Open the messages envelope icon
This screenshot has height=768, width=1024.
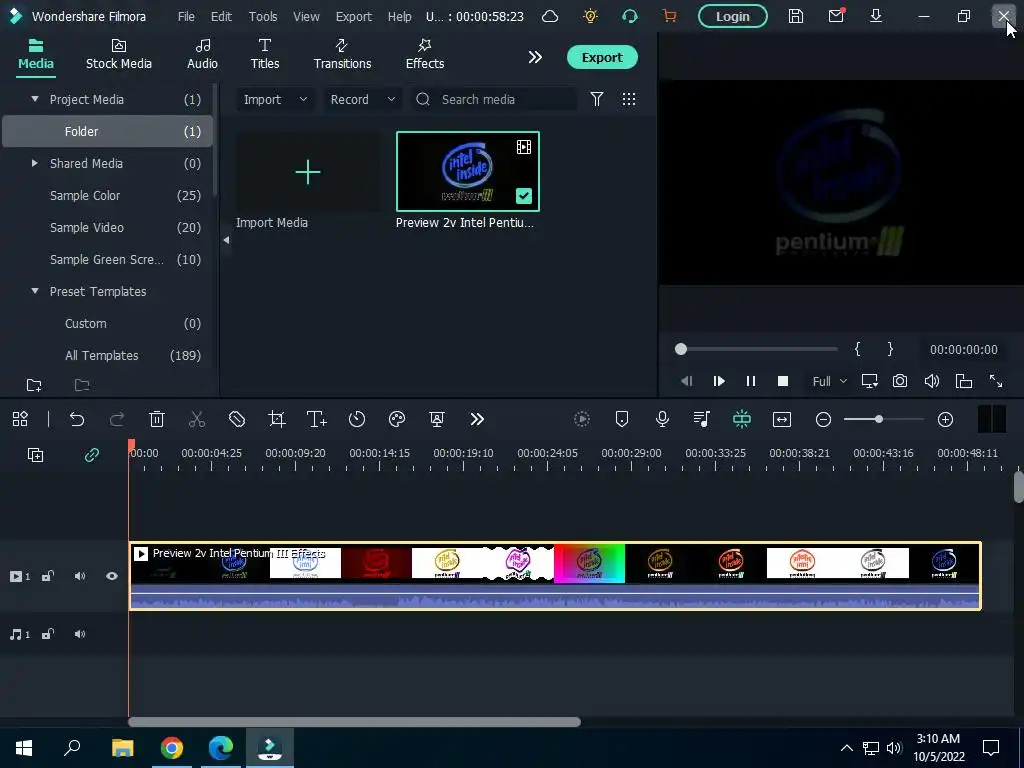pos(836,16)
